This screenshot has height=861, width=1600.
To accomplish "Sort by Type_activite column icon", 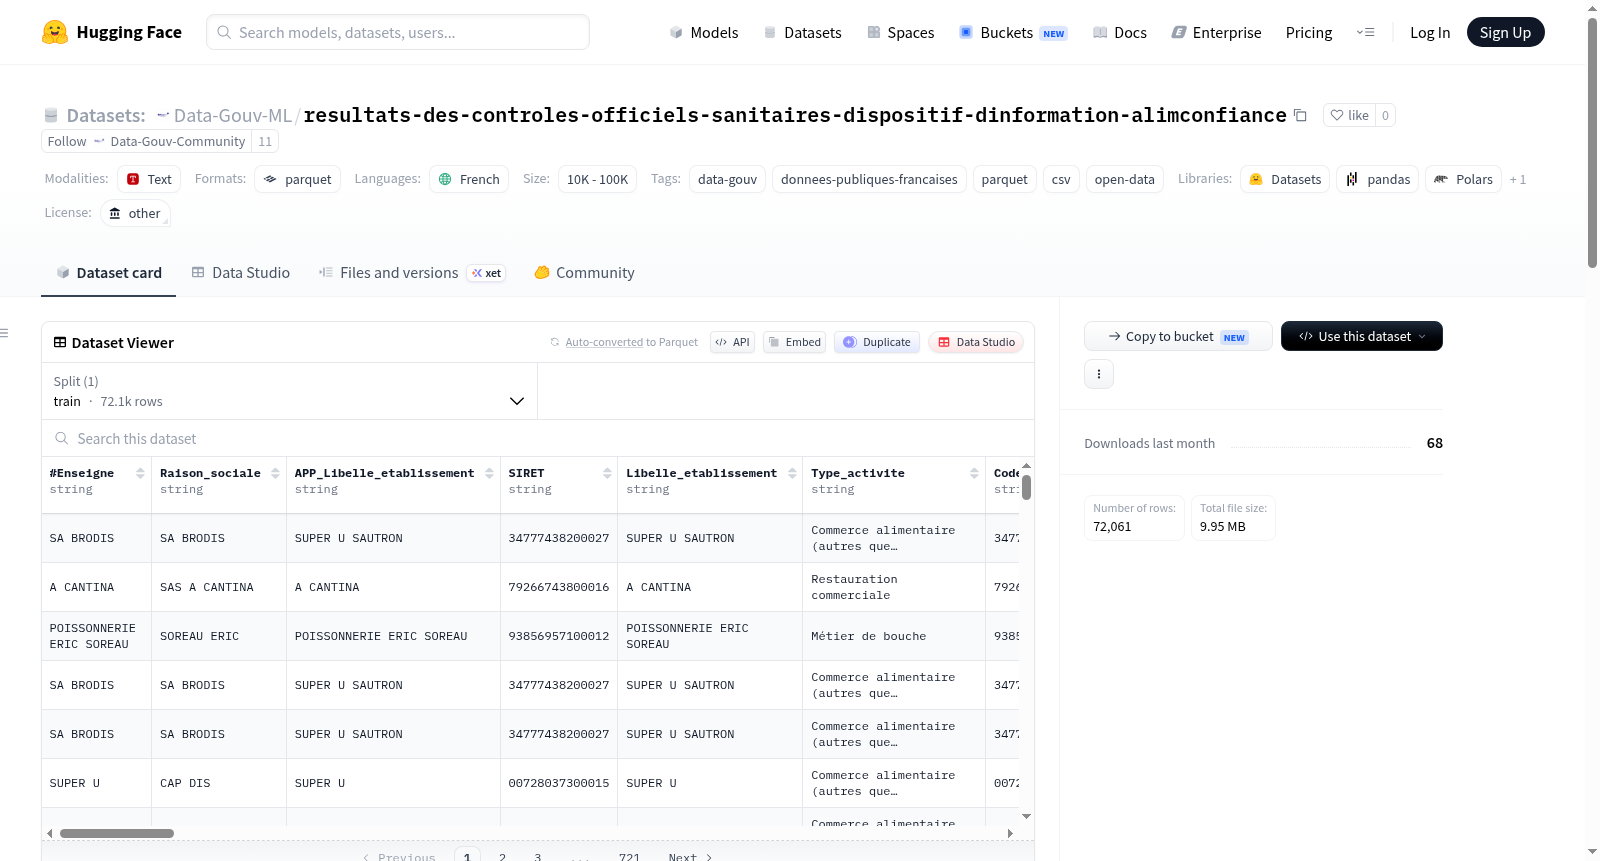I will pos(974,473).
